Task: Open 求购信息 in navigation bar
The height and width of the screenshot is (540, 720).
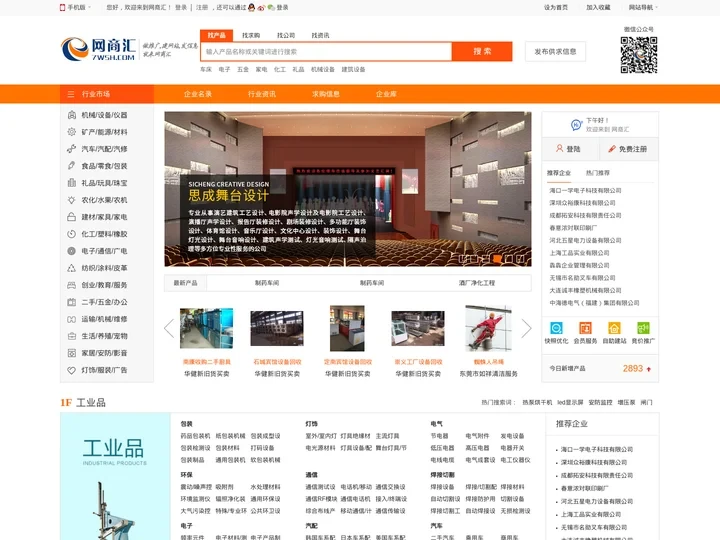Action: [326, 94]
